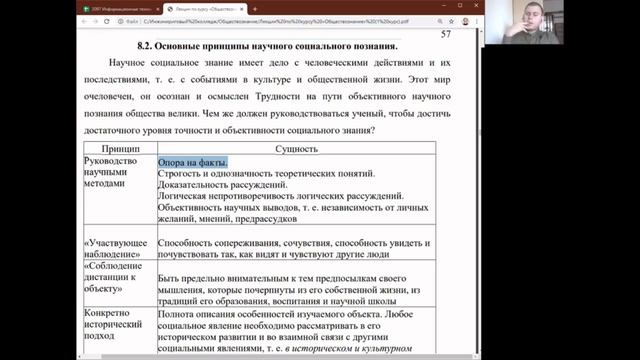Maximize the Chrome window

460,5
